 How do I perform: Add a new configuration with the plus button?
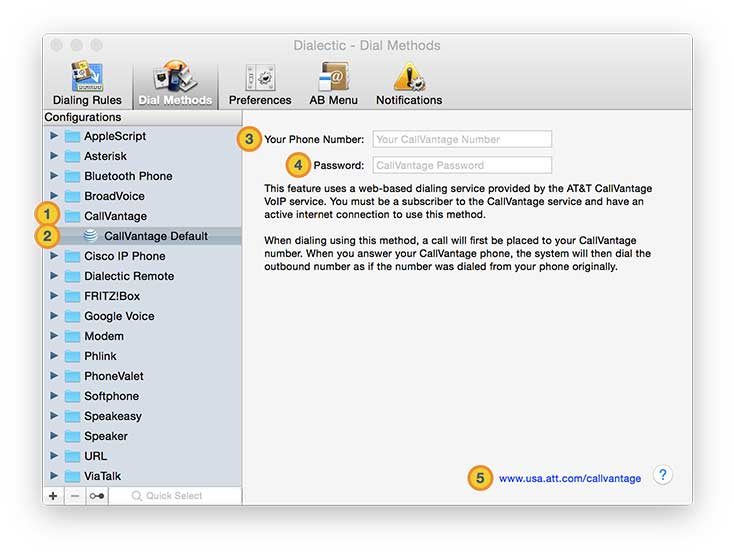[x=53, y=496]
